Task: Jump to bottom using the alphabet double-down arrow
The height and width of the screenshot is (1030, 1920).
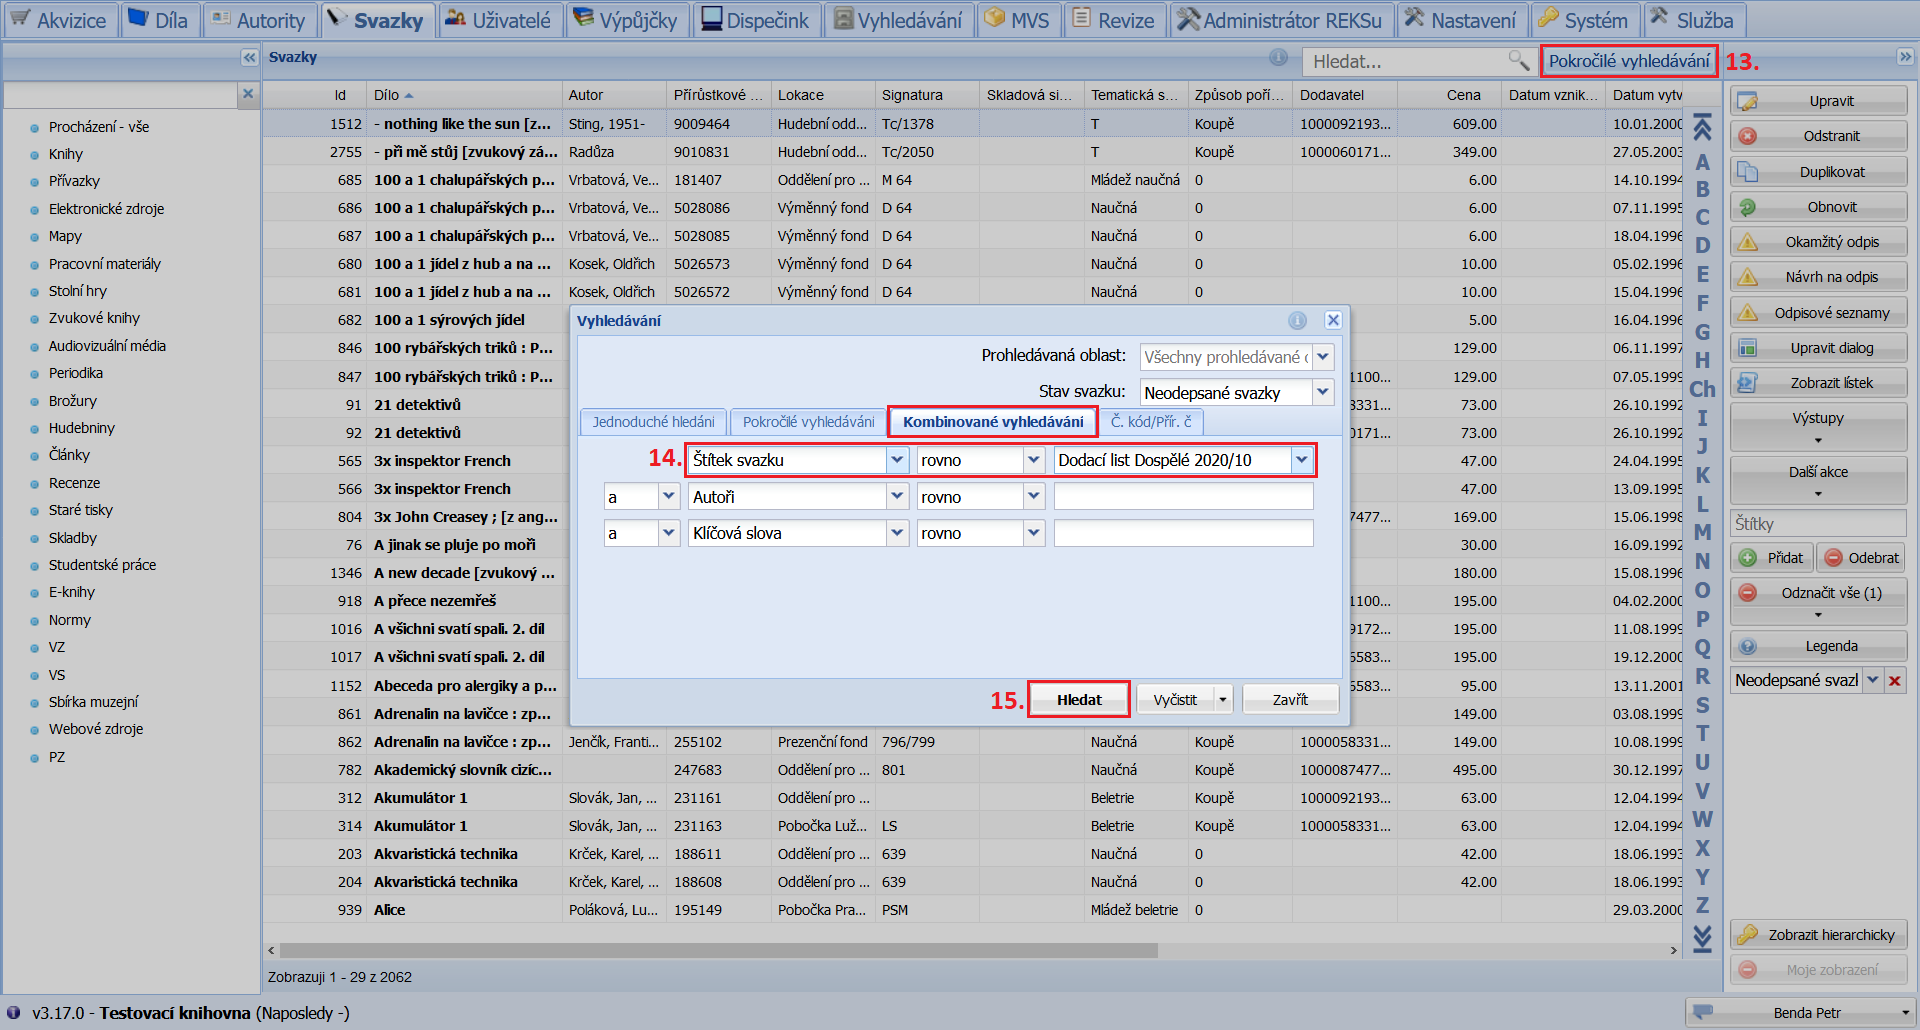Action: [1702, 937]
